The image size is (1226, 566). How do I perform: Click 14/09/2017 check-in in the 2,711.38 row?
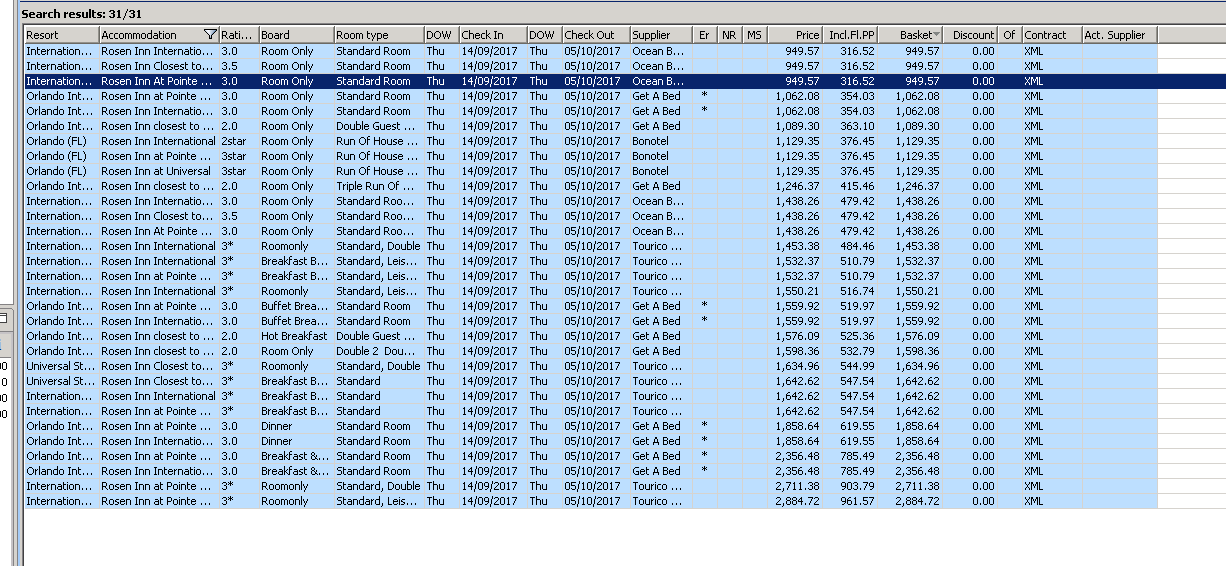[x=490, y=486]
